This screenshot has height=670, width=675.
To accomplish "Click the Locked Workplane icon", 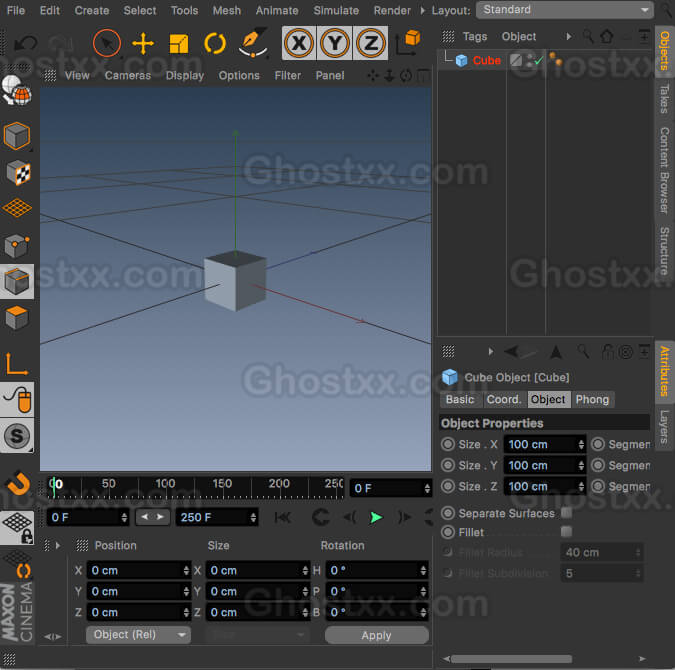I will coord(17,527).
